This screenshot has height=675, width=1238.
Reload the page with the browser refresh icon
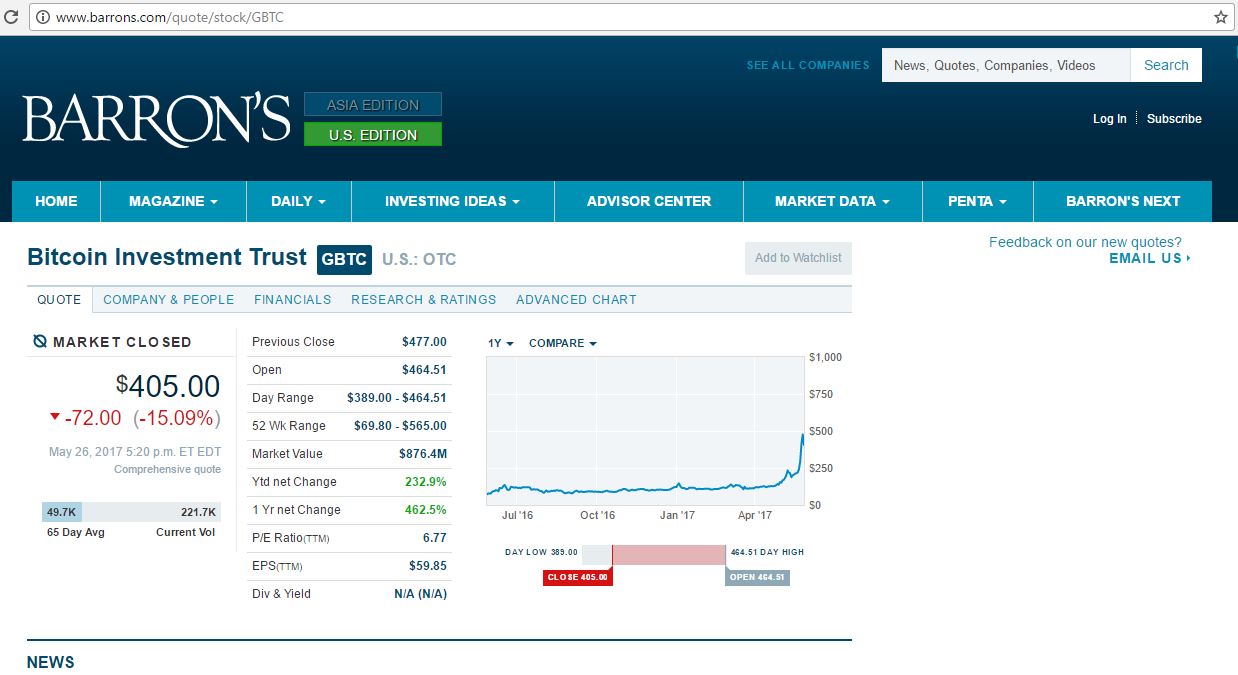tap(12, 17)
